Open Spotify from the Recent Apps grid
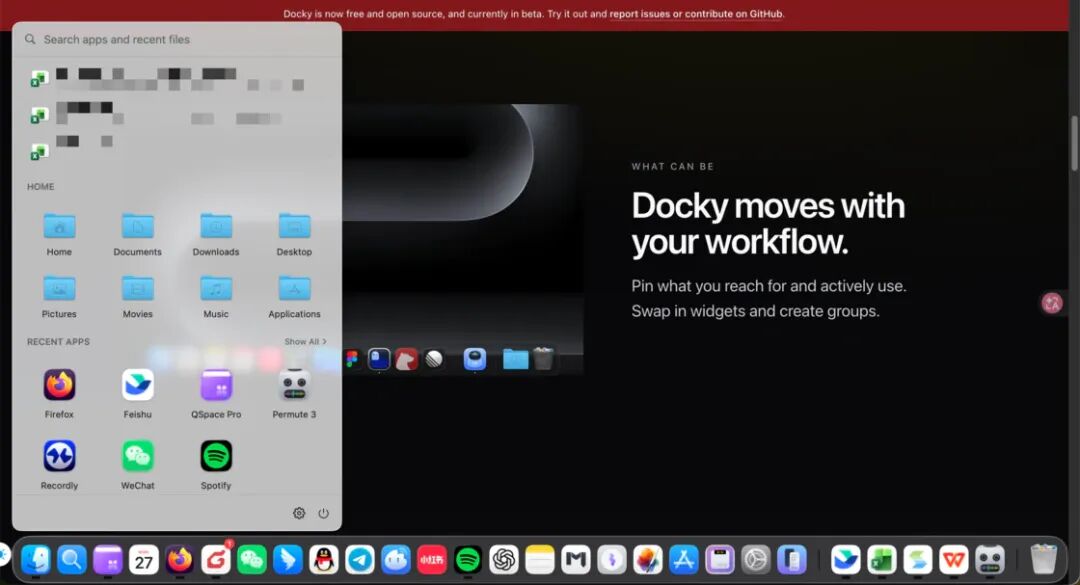The height and width of the screenshot is (585, 1080). tap(216, 456)
